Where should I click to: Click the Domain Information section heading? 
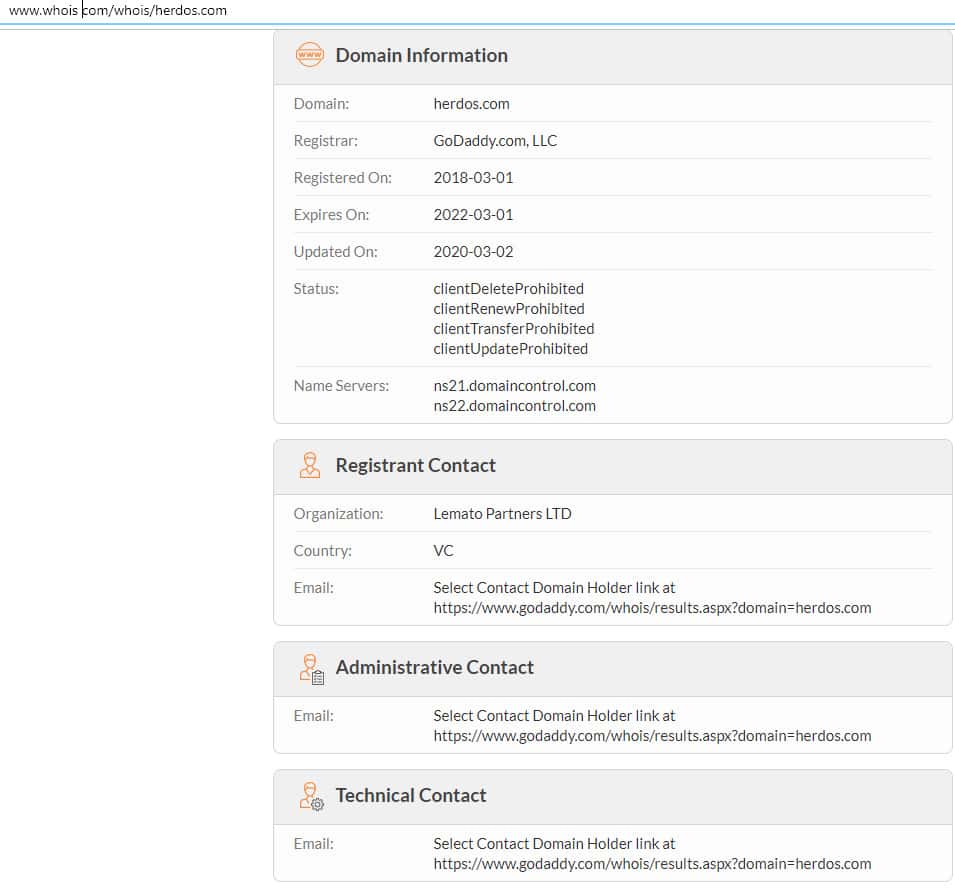click(x=421, y=56)
